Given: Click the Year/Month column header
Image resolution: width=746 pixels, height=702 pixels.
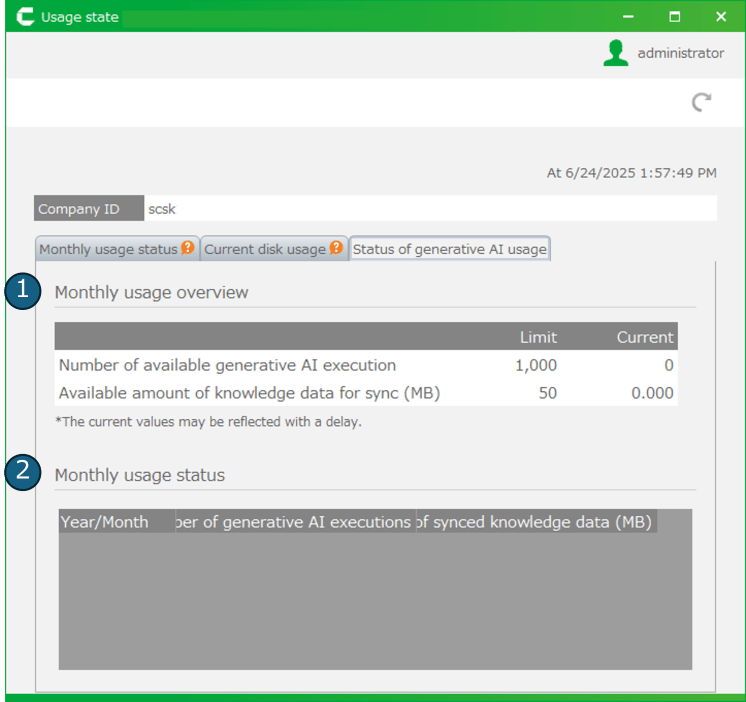Looking at the screenshot, I should (x=104, y=522).
